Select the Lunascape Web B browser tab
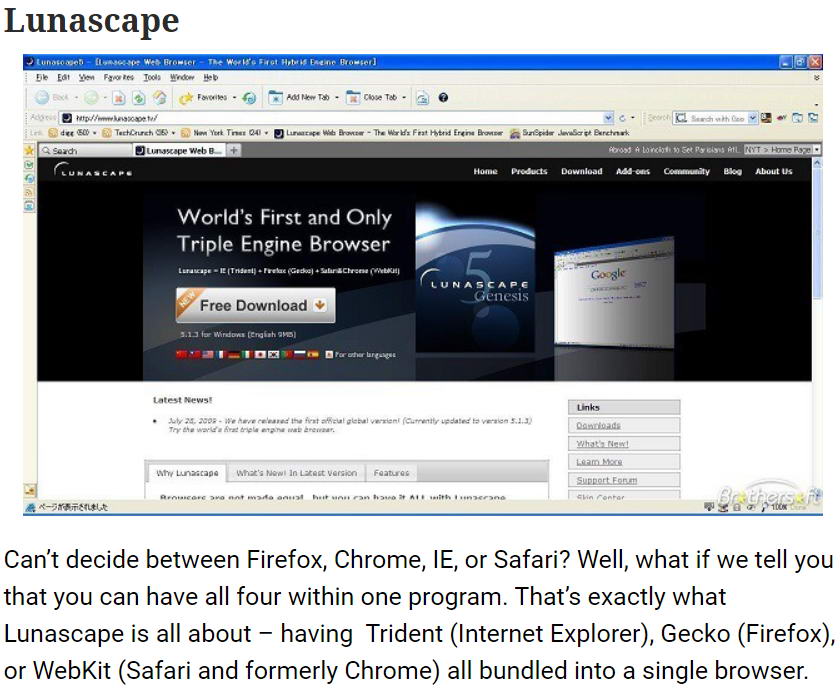Viewport: 840px width, 688px height. (180, 150)
